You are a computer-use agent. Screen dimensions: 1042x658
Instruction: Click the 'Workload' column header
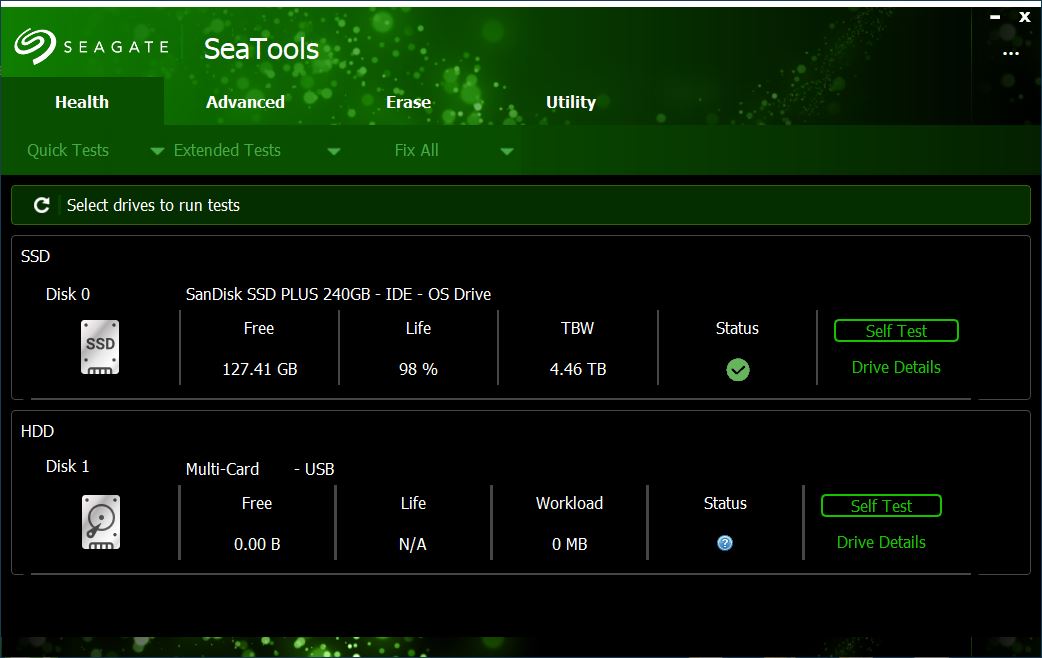(x=570, y=503)
